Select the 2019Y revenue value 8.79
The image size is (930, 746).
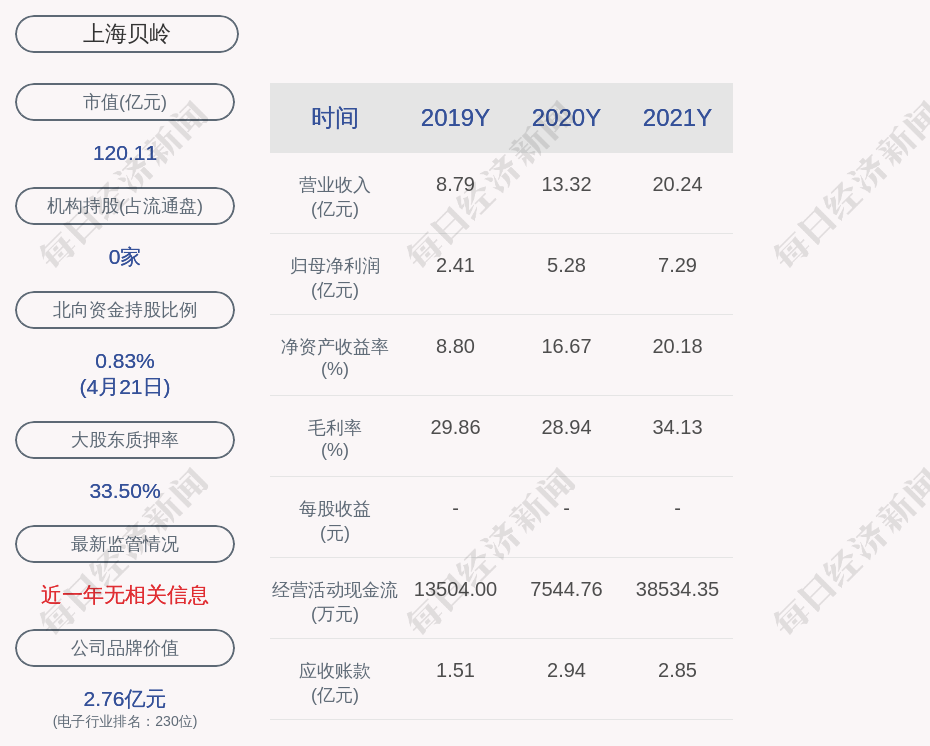(455, 184)
